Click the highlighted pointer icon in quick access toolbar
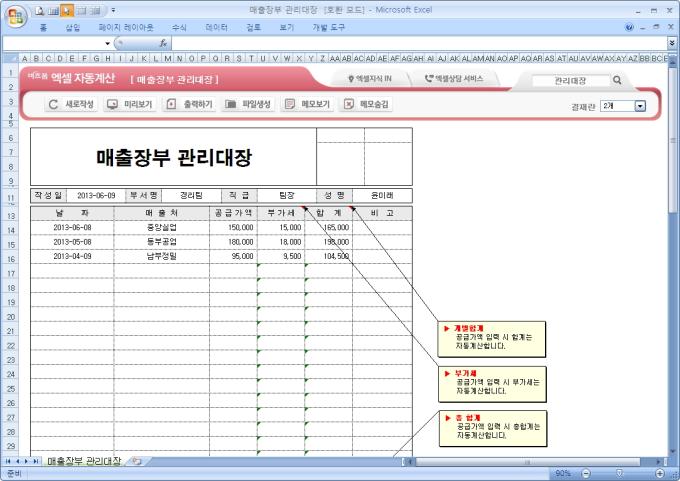 pos(67,10)
